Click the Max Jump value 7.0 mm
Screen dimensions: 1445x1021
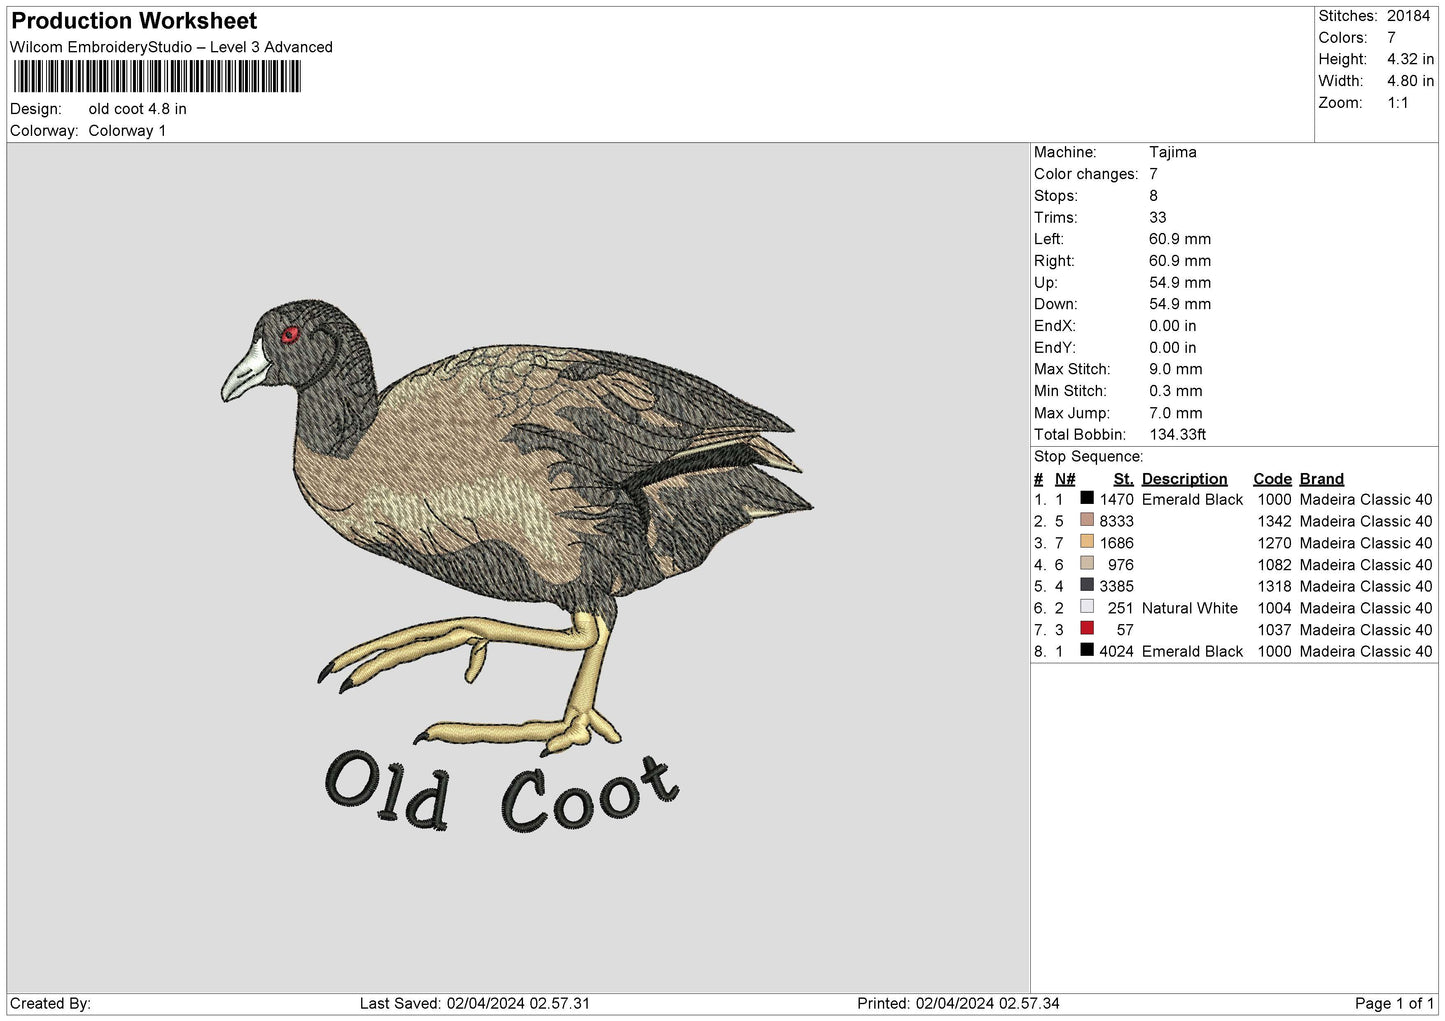click(x=1175, y=413)
